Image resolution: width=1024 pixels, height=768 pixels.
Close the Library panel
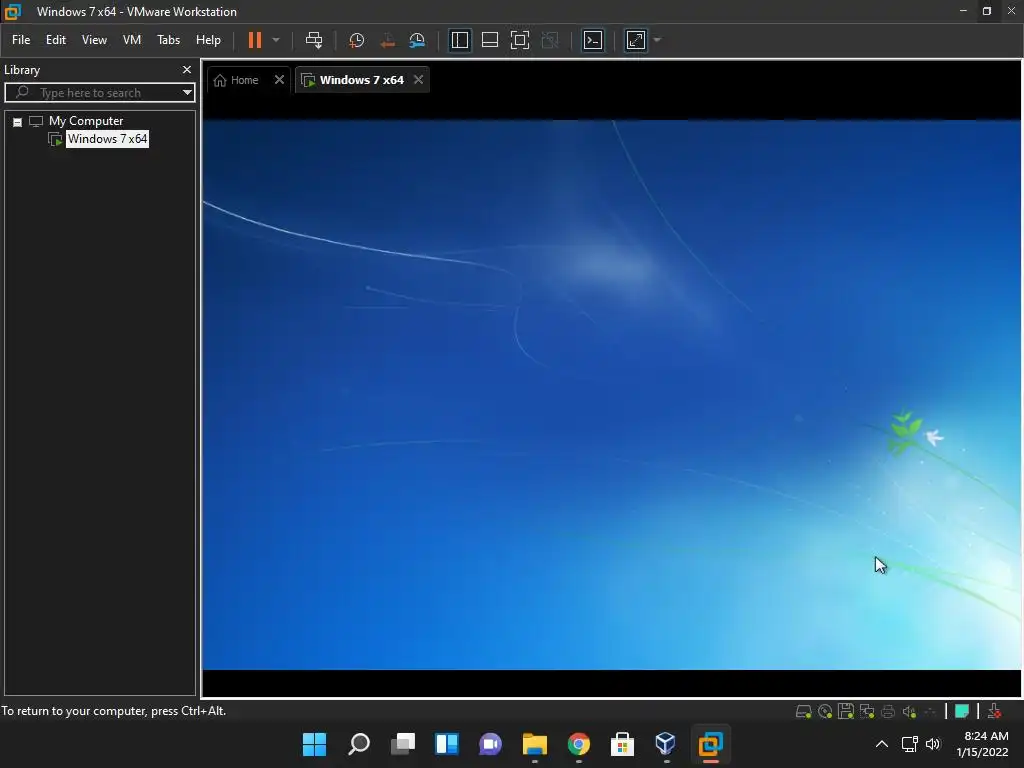(x=187, y=70)
